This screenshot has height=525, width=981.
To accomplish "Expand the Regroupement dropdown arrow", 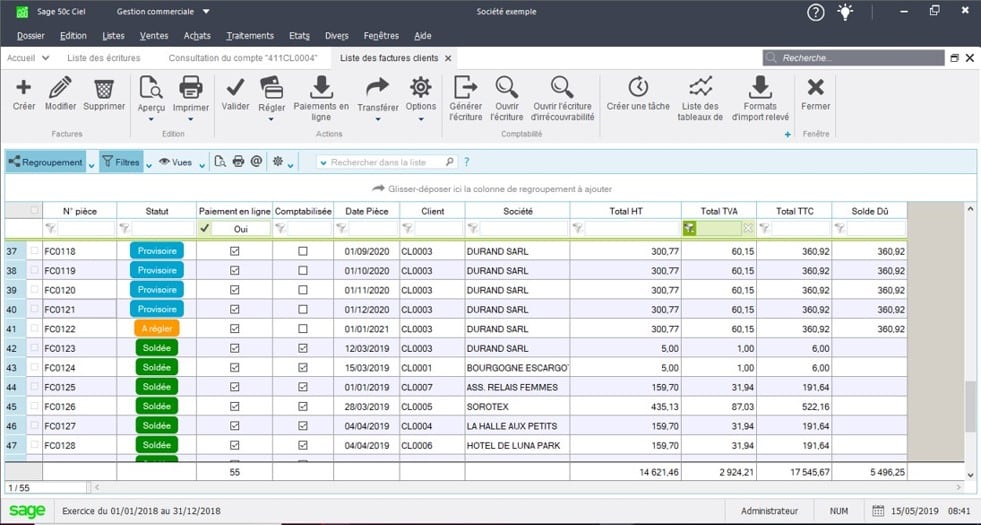I will [x=92, y=166].
